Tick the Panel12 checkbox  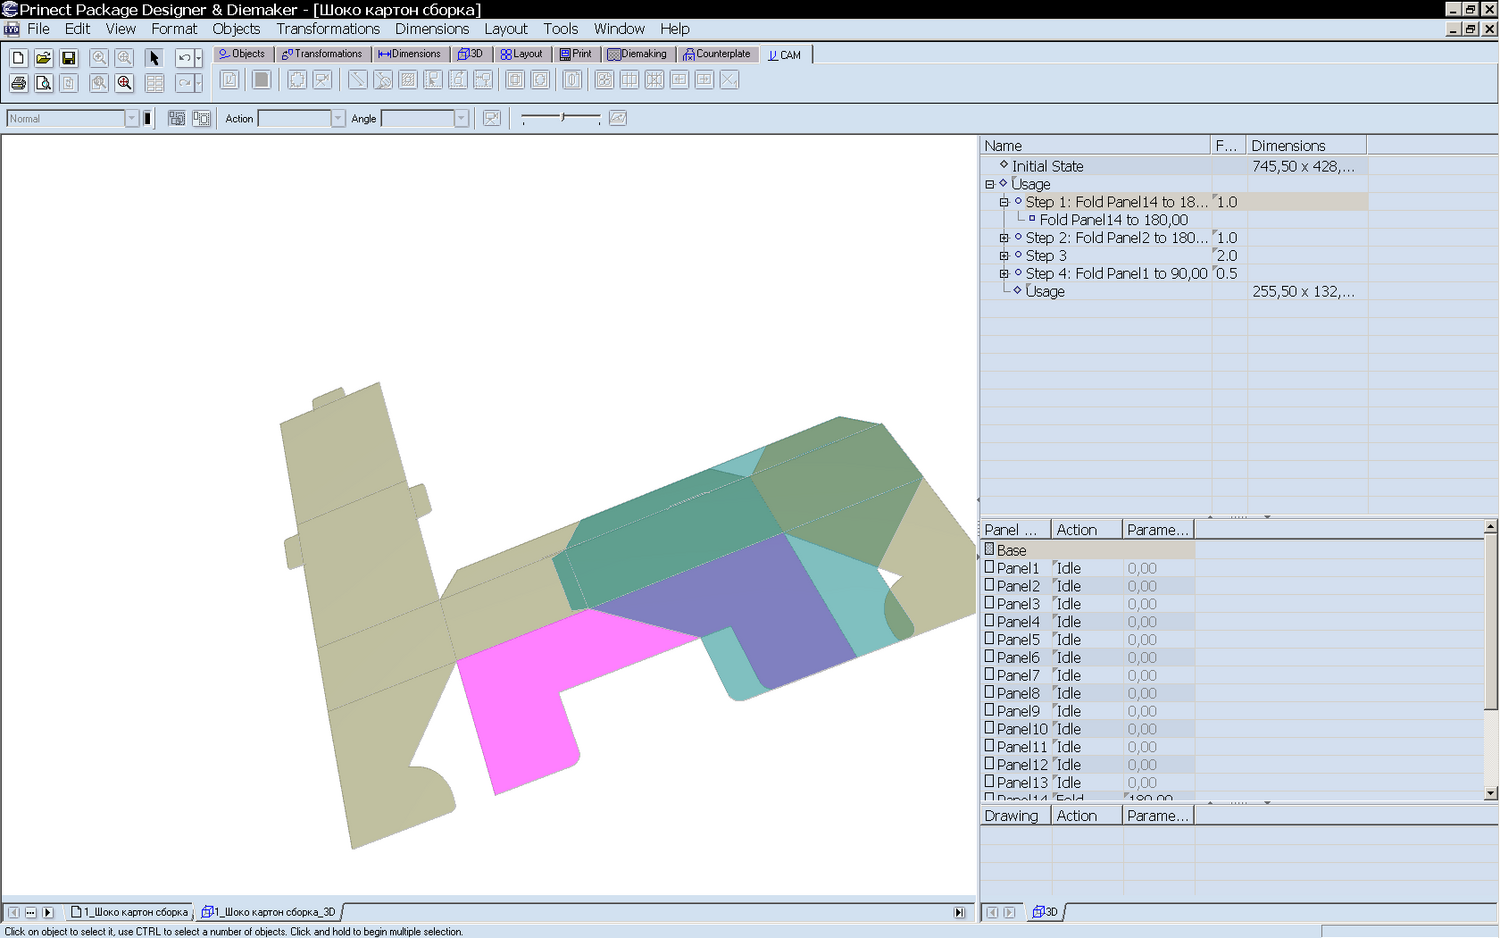coord(990,764)
